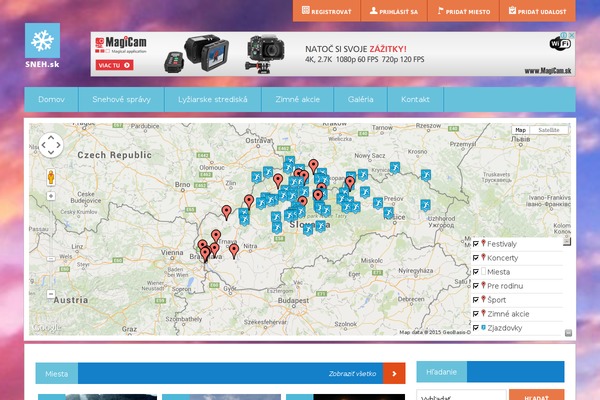
Task: Click the ski marker near Prešov
Action: 378,203
